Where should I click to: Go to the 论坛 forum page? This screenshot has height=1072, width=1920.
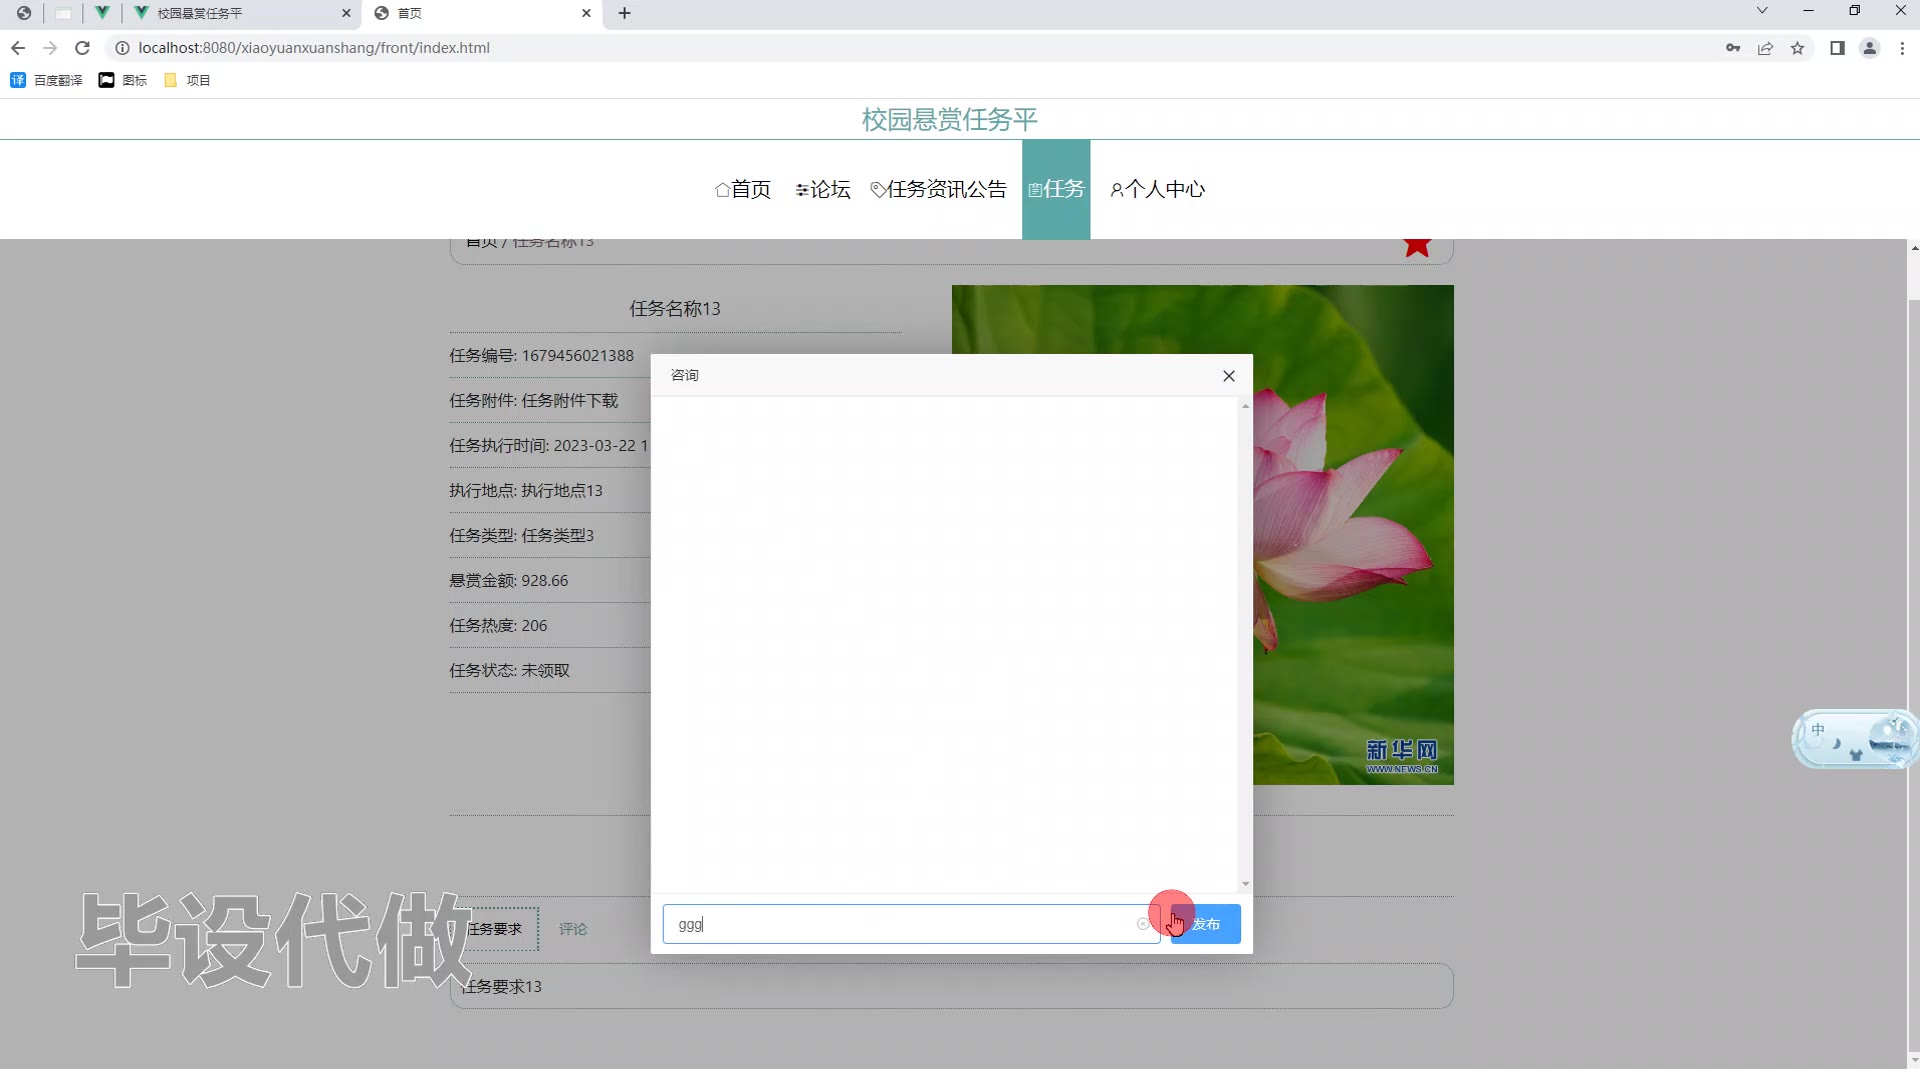(823, 190)
